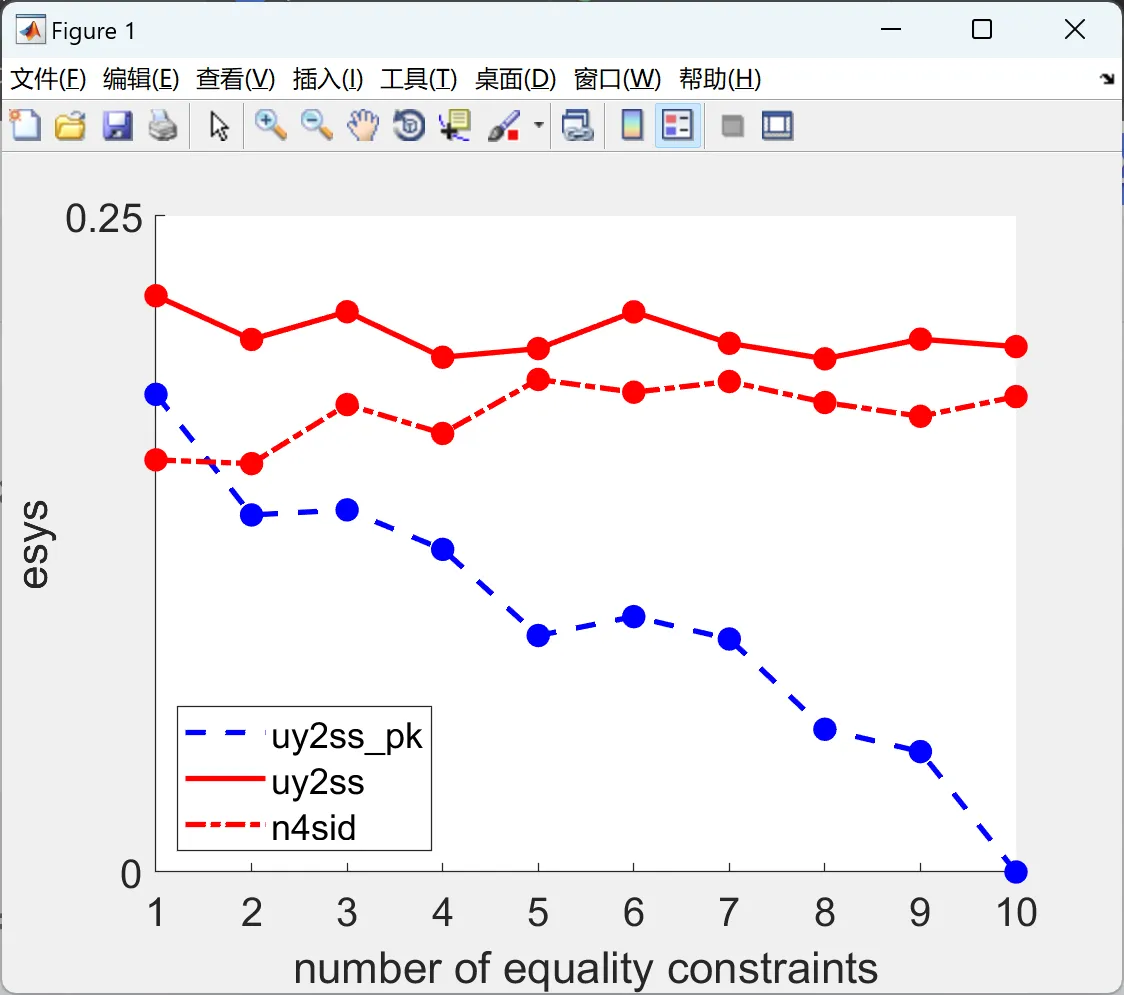Select the Brush data tool

point(504,126)
